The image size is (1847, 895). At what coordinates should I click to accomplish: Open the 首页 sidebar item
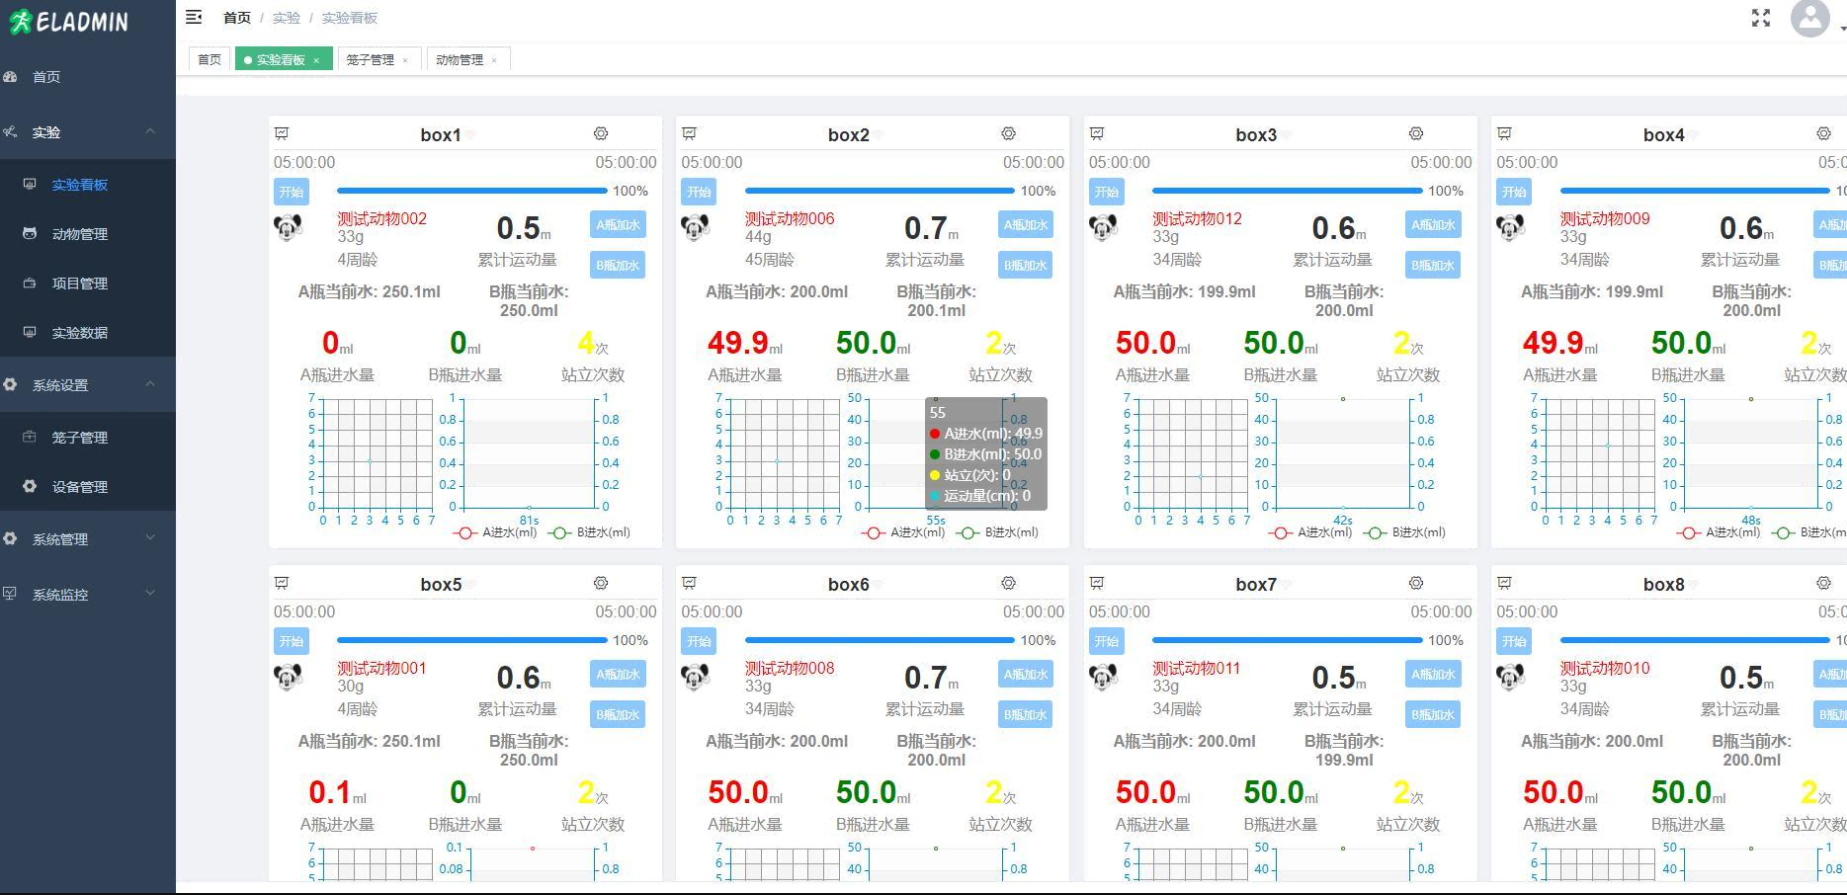coord(88,77)
